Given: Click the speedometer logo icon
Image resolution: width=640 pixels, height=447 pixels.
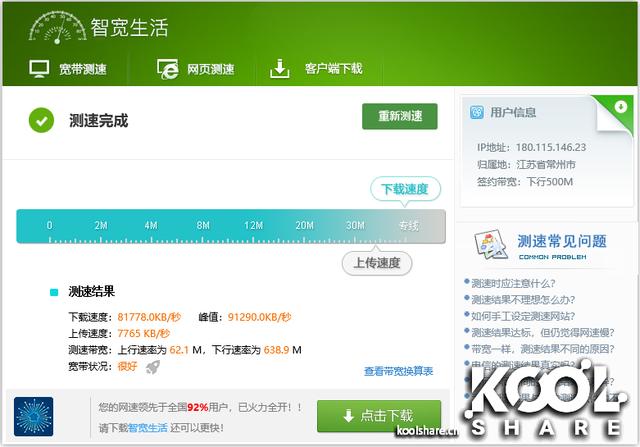Looking at the screenshot, I should tap(58, 27).
